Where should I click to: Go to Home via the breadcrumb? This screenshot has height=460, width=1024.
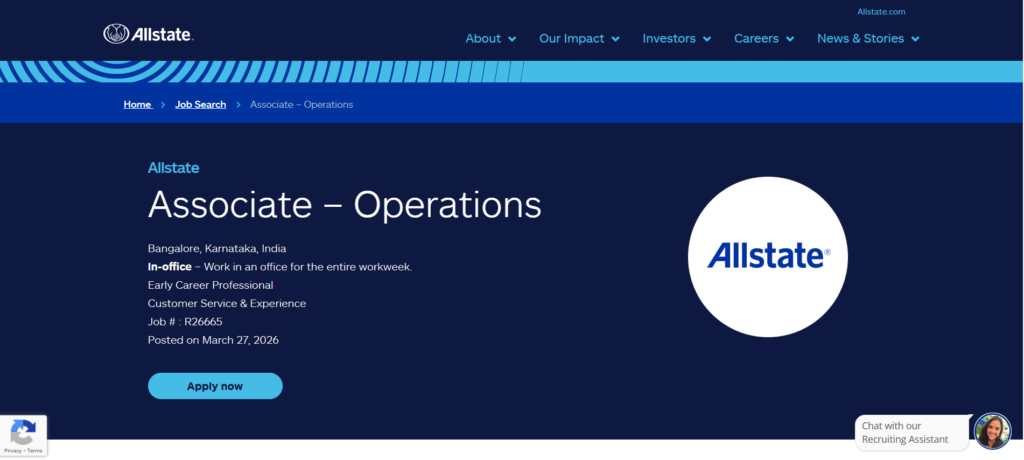tap(137, 104)
